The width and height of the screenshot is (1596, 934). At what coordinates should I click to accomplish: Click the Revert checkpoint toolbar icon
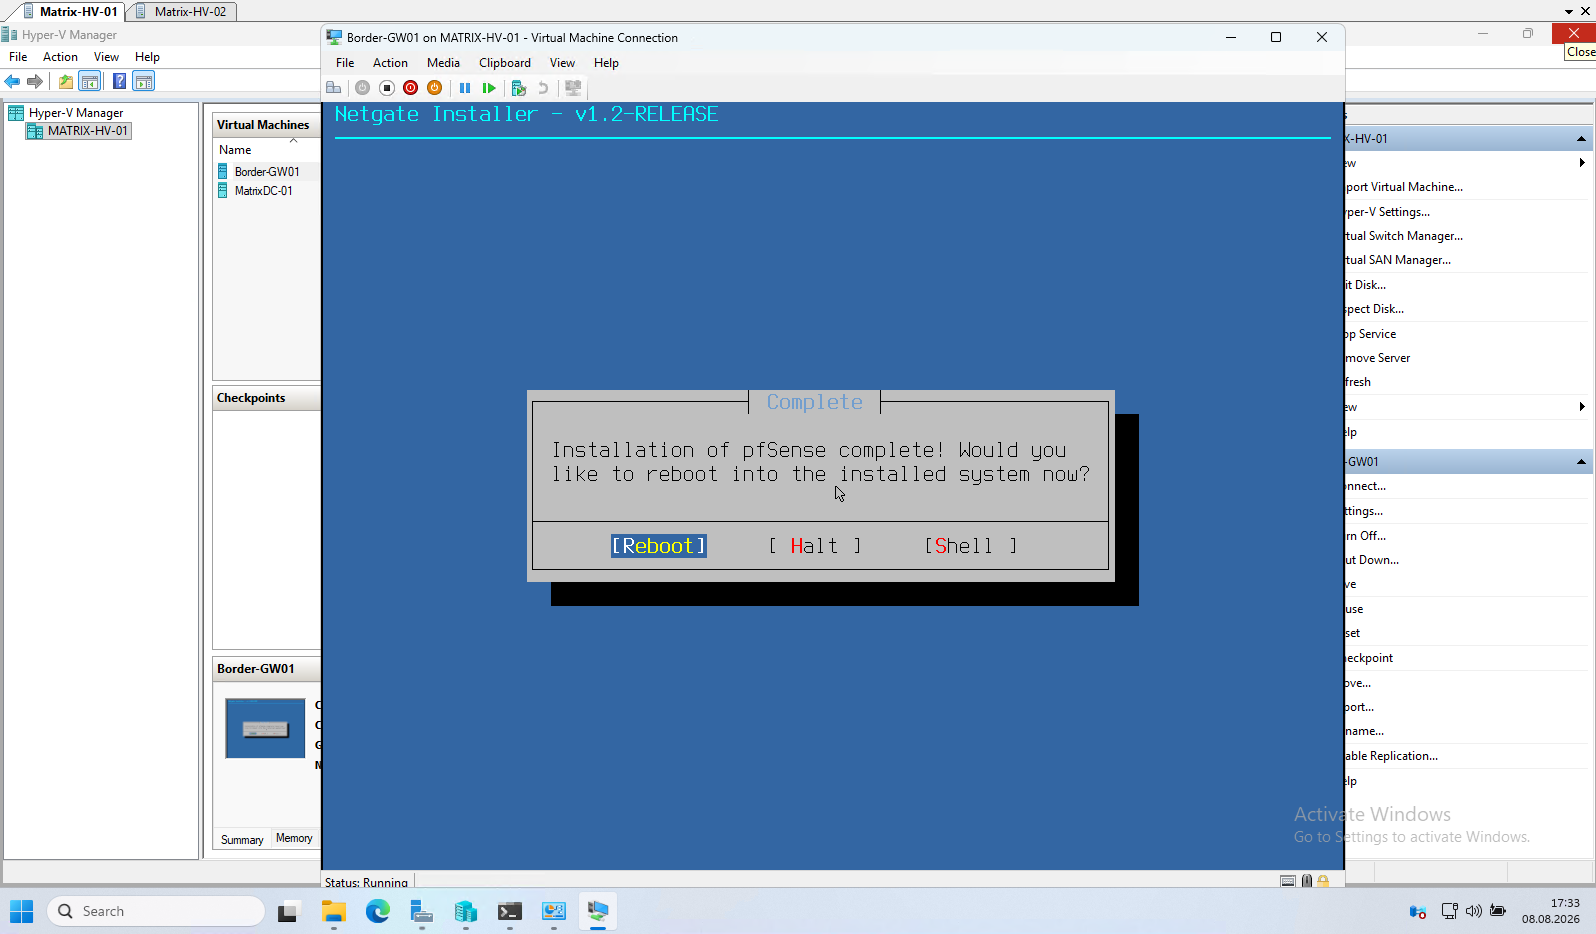543,88
